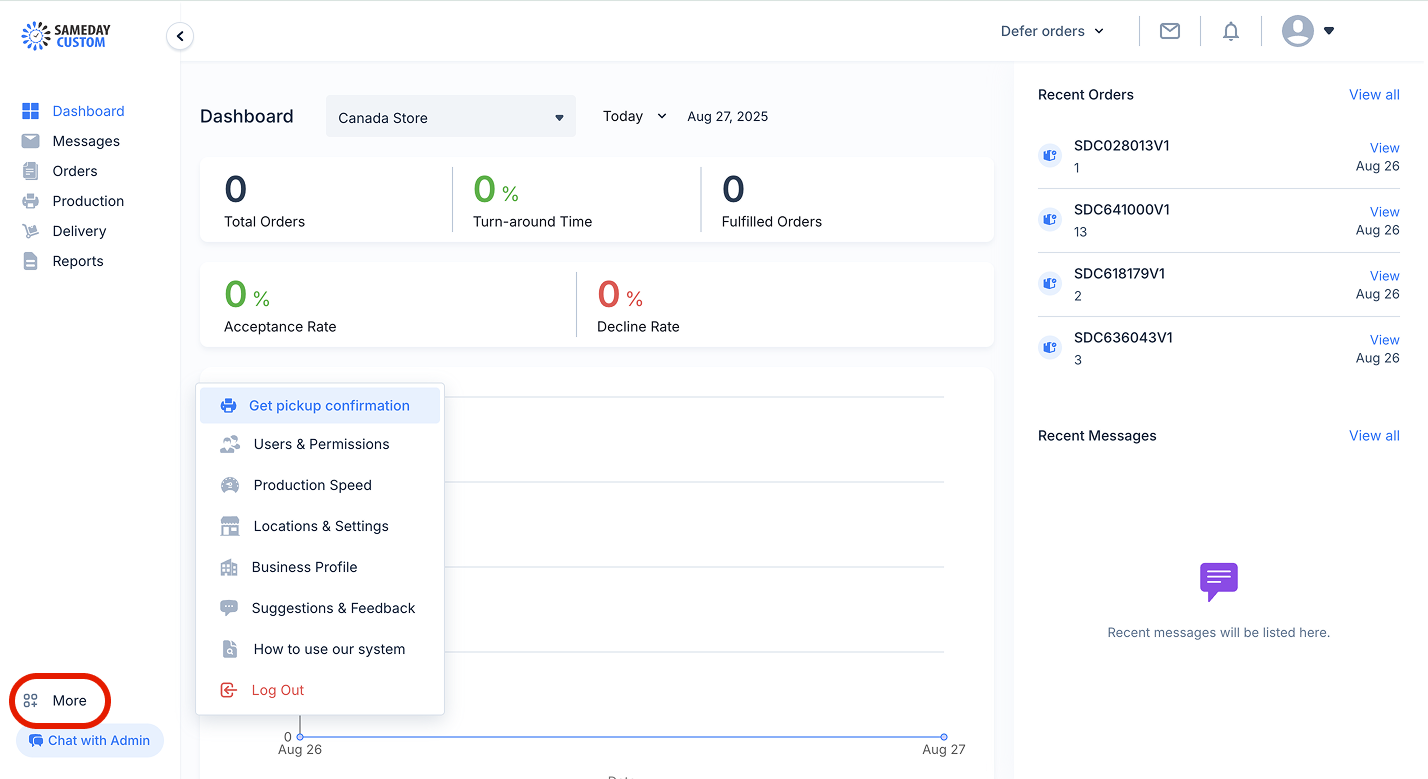Viewport: 1428px width, 779px height.
Task: Click the user avatar profile icon
Action: coord(1298,31)
